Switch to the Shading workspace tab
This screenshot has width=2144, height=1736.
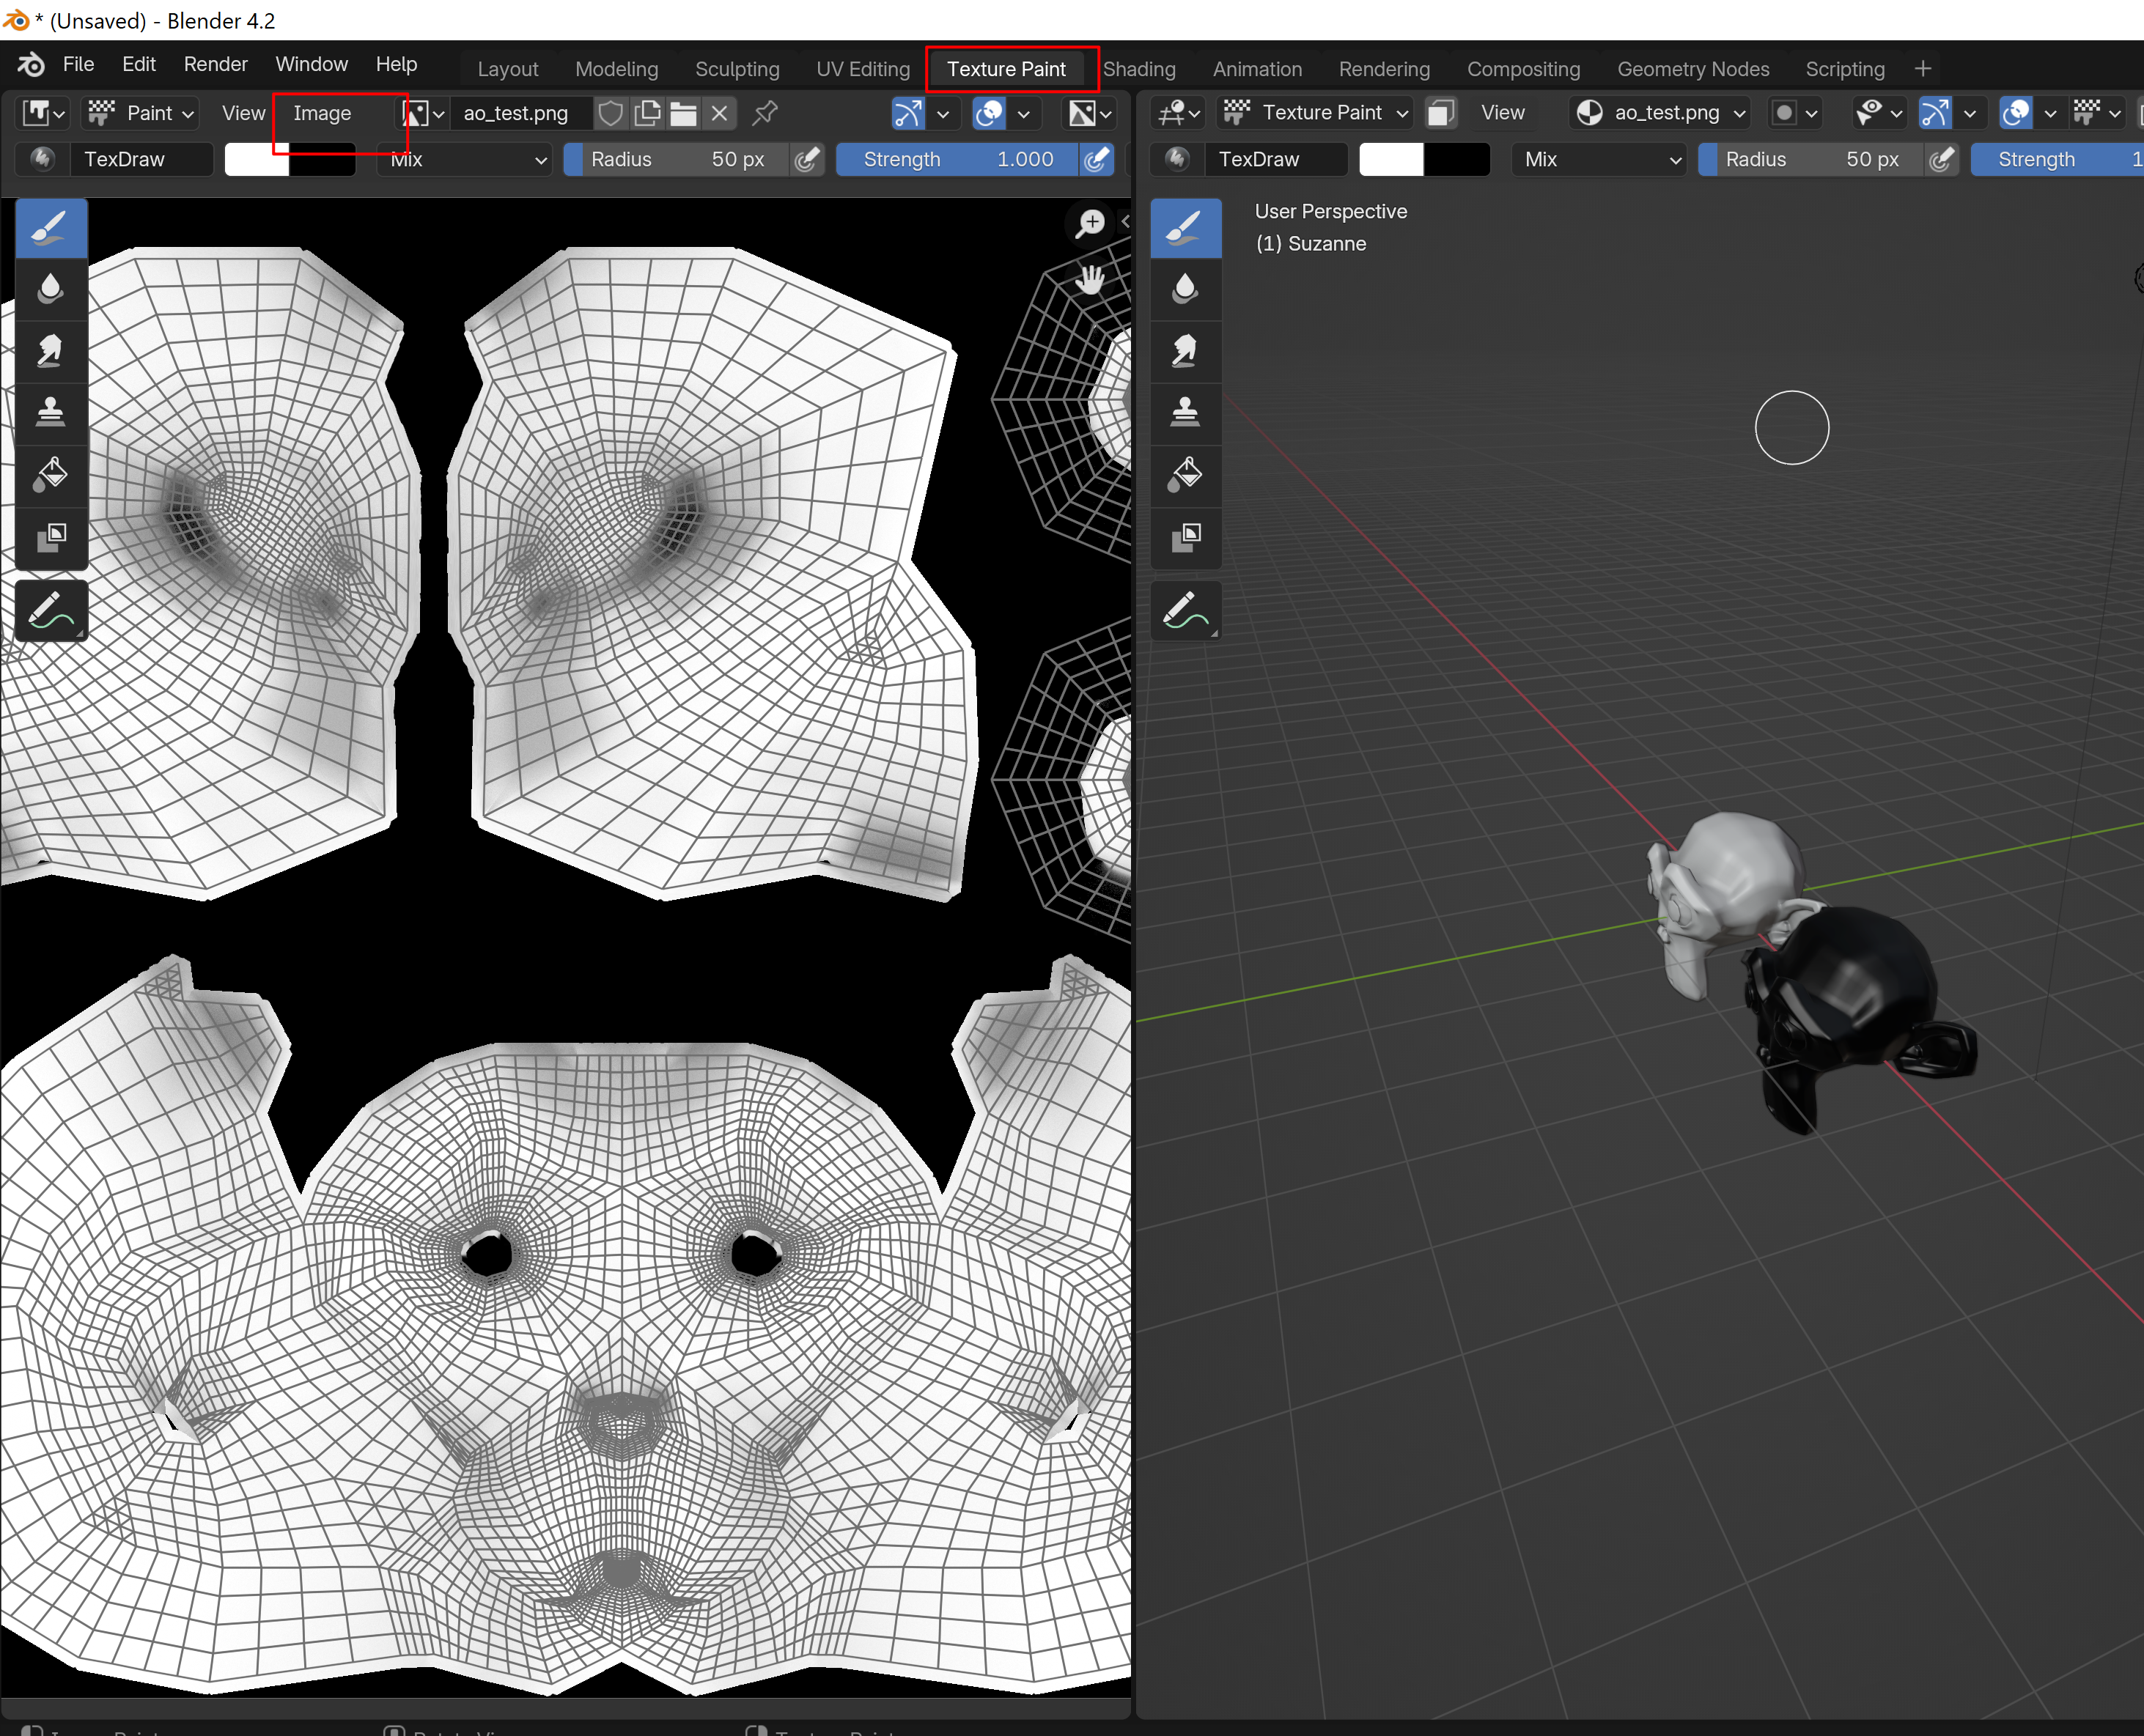(x=1139, y=69)
